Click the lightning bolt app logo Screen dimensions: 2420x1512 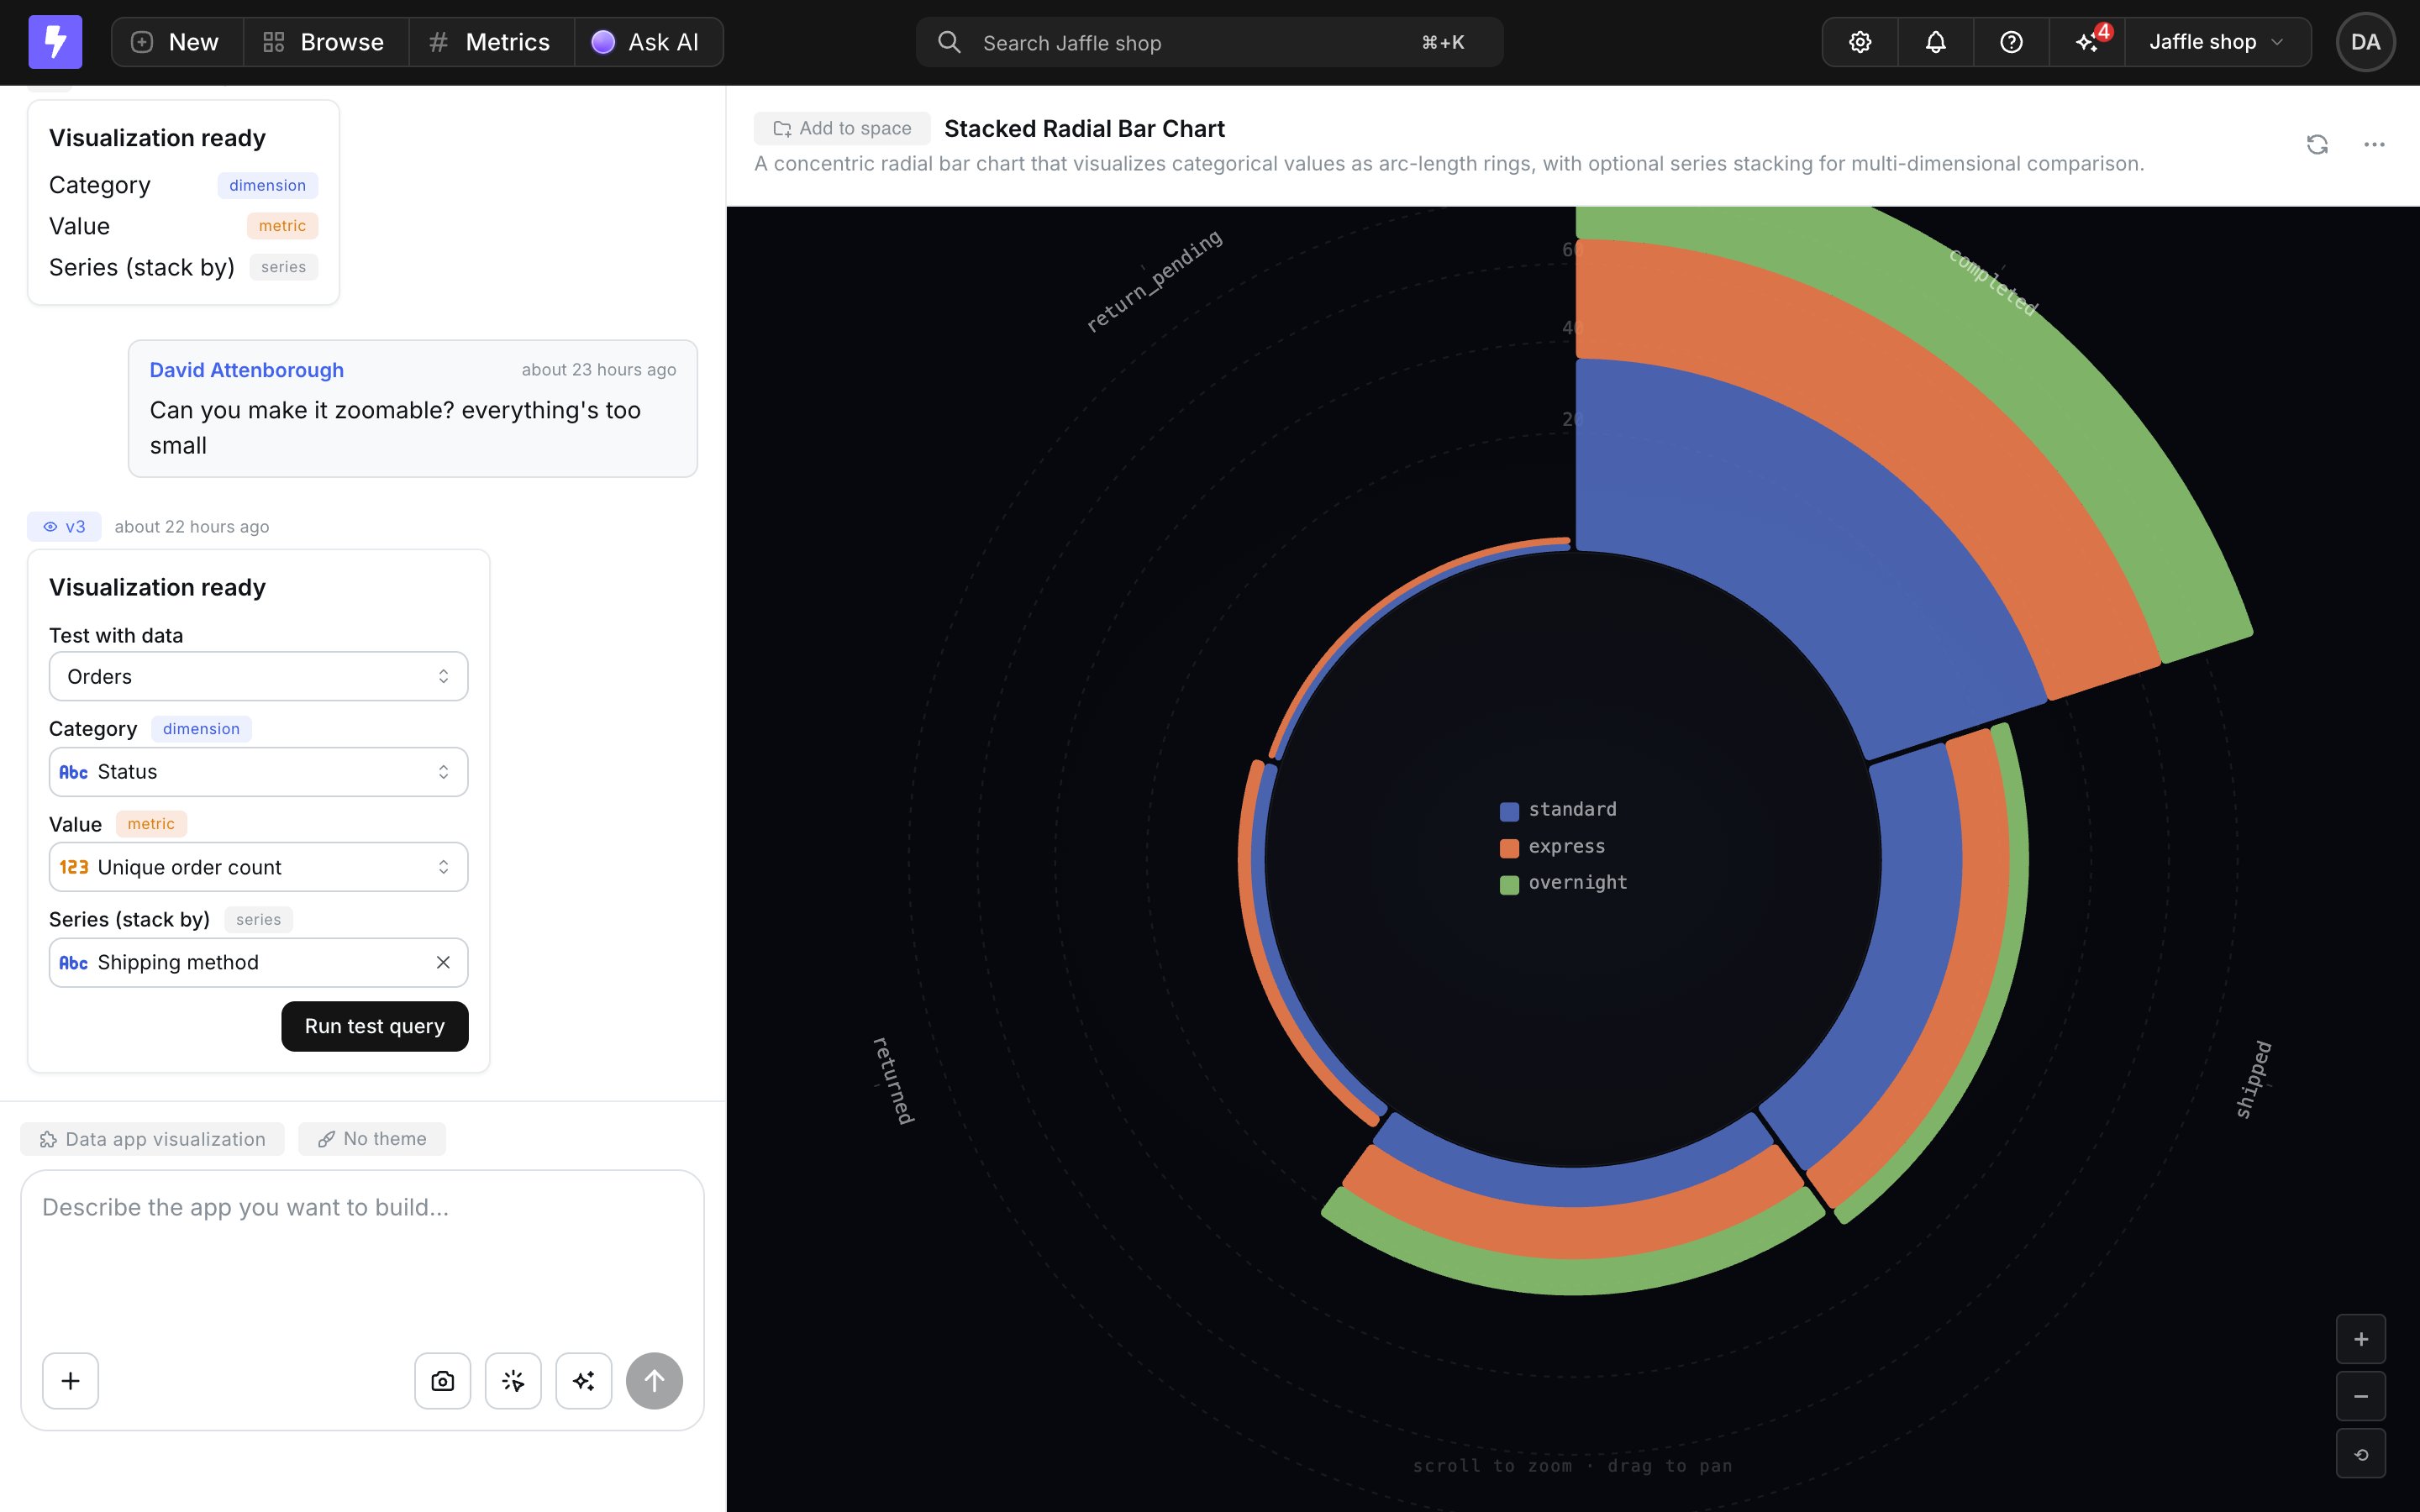(55, 42)
